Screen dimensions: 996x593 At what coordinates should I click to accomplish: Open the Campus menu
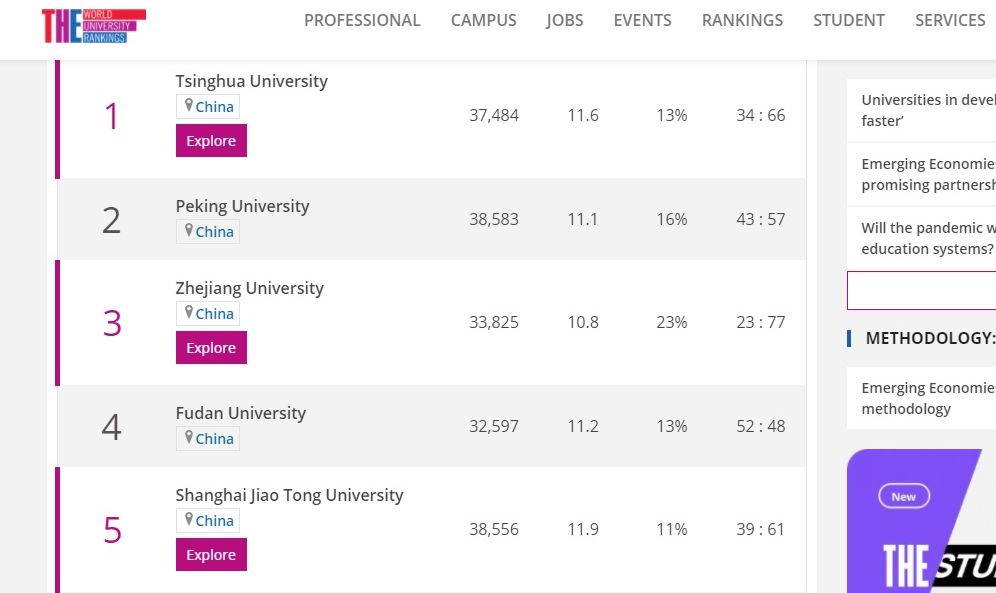pos(484,20)
